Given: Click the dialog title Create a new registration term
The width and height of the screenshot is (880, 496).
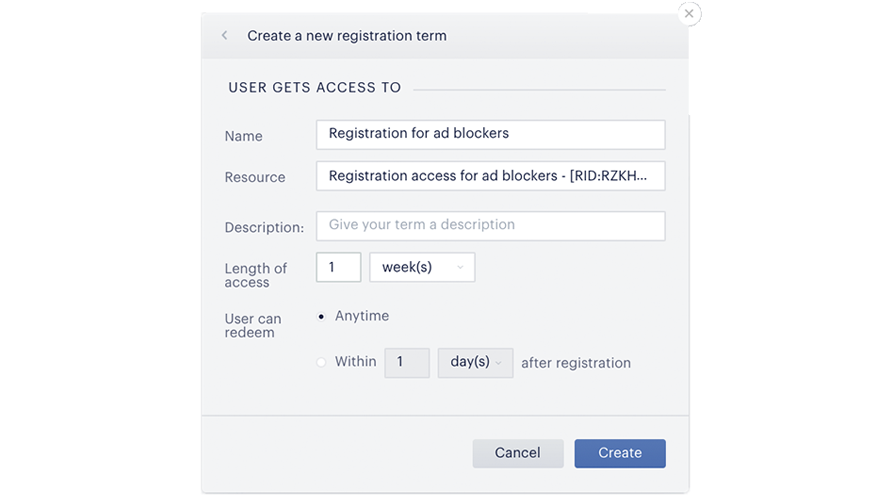Looking at the screenshot, I should [x=347, y=36].
